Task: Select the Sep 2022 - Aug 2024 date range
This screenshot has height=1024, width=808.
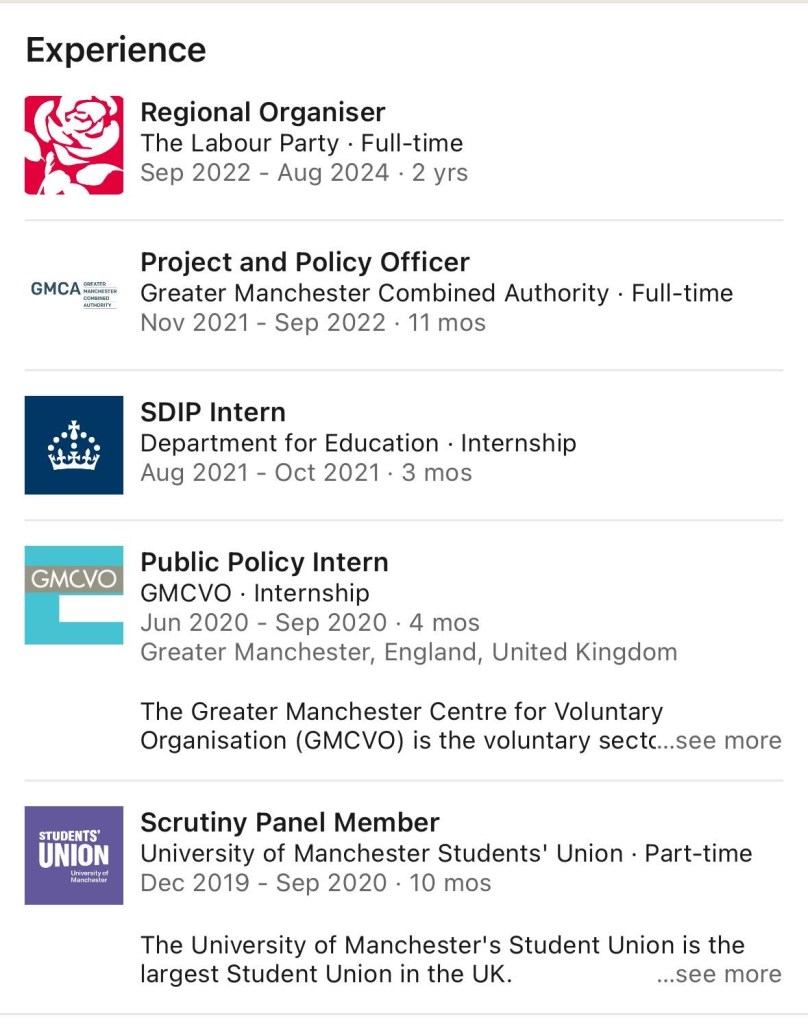Action: (x=264, y=173)
